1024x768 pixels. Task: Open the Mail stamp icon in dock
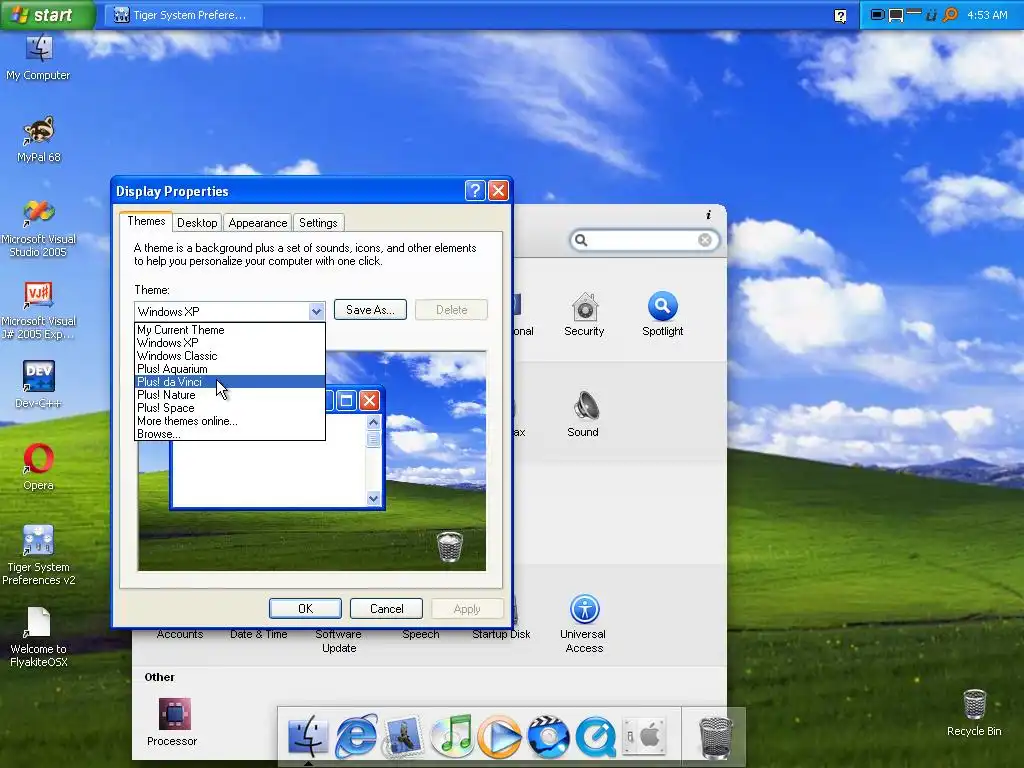[404, 736]
